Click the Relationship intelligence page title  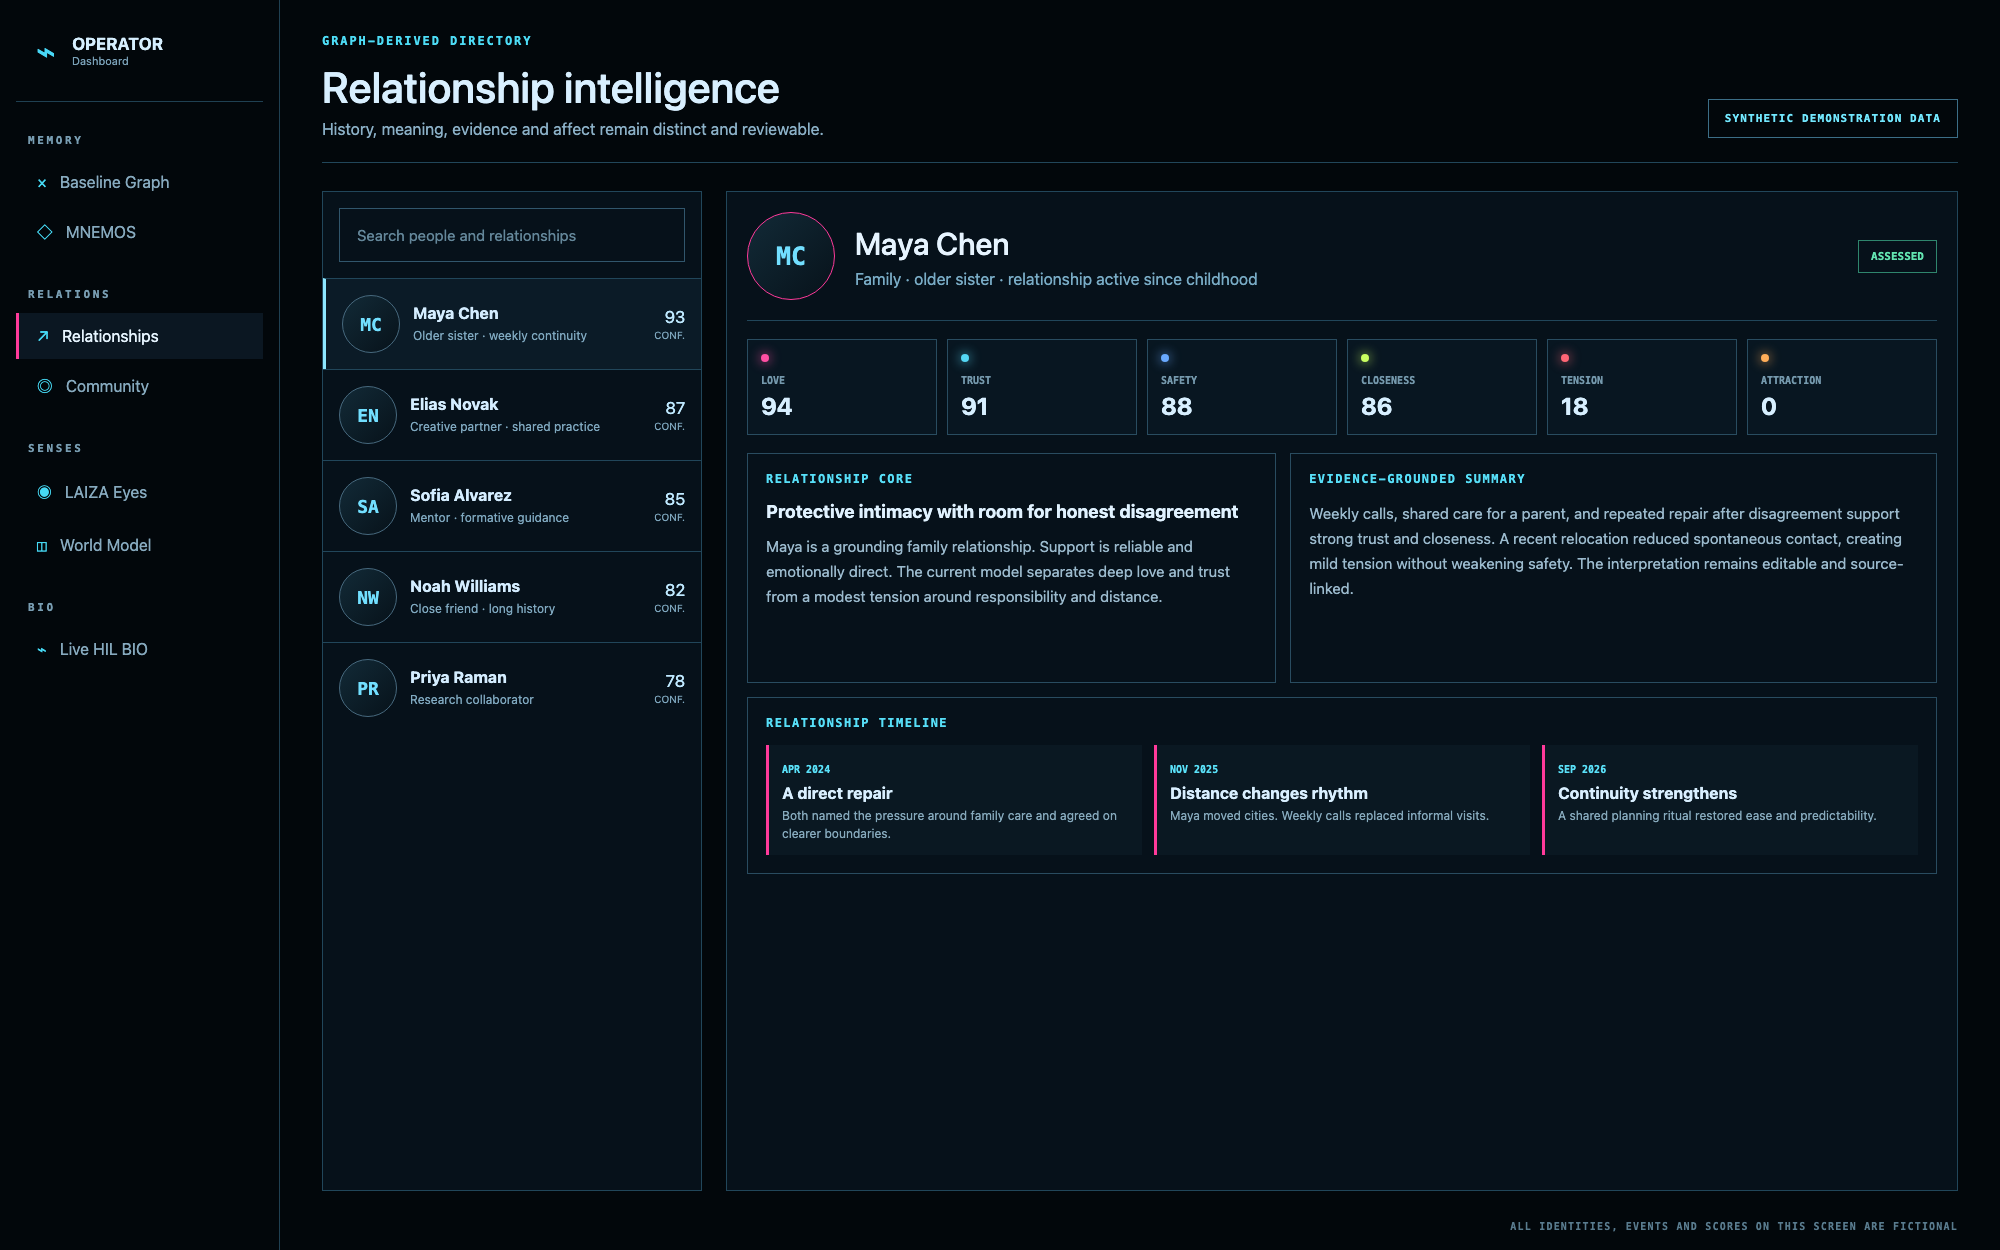click(550, 89)
